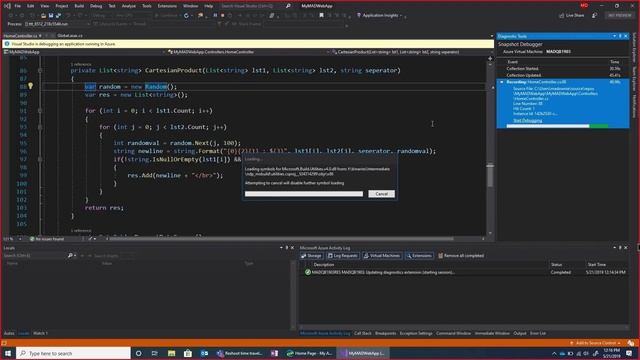Viewport: 640px width, 360px height.
Task: Select the Collection Started event row
Action: coord(562,69)
